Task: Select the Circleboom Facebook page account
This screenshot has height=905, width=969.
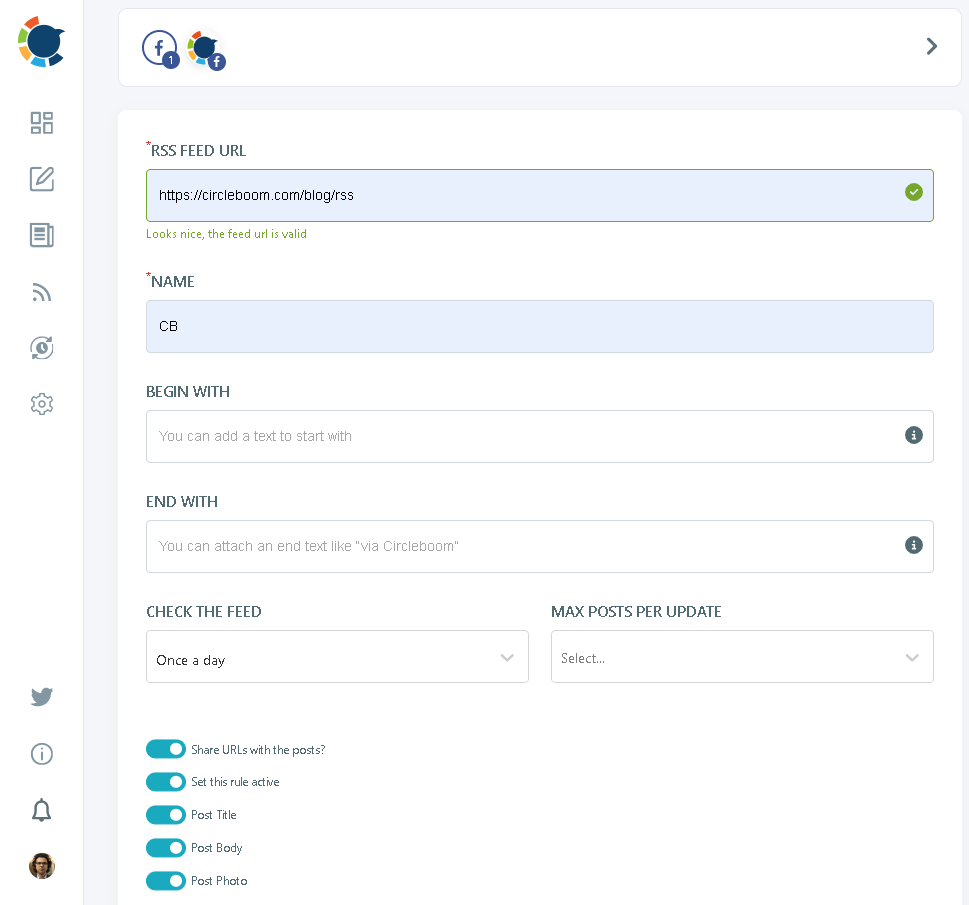Action: pyautogui.click(x=204, y=47)
